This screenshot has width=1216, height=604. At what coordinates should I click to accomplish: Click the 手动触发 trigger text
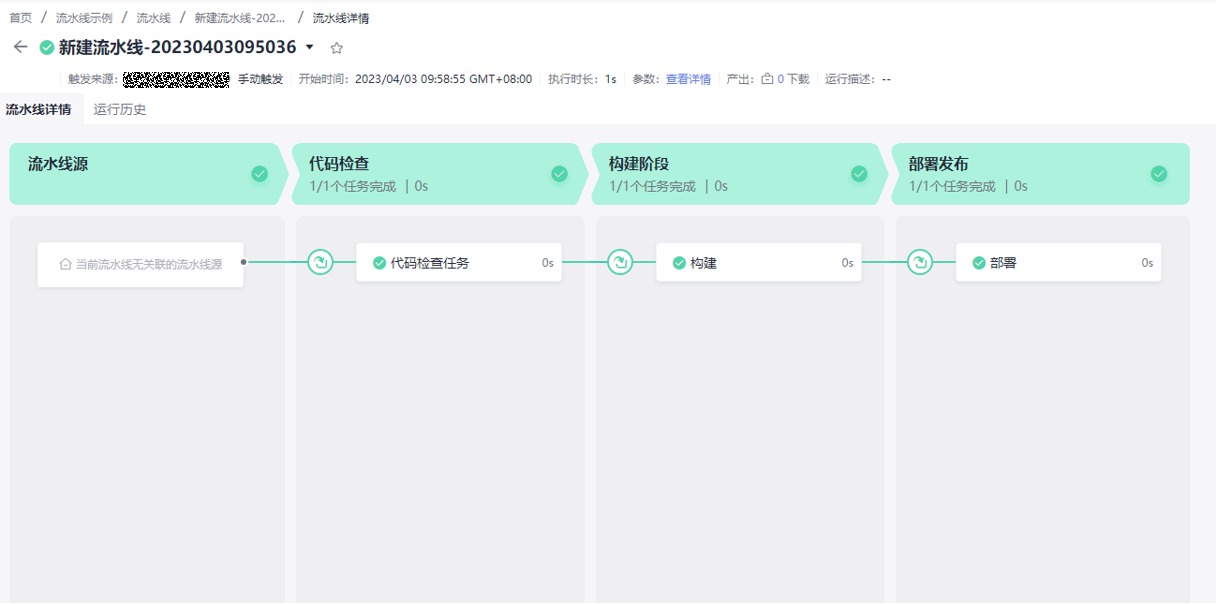click(x=260, y=79)
